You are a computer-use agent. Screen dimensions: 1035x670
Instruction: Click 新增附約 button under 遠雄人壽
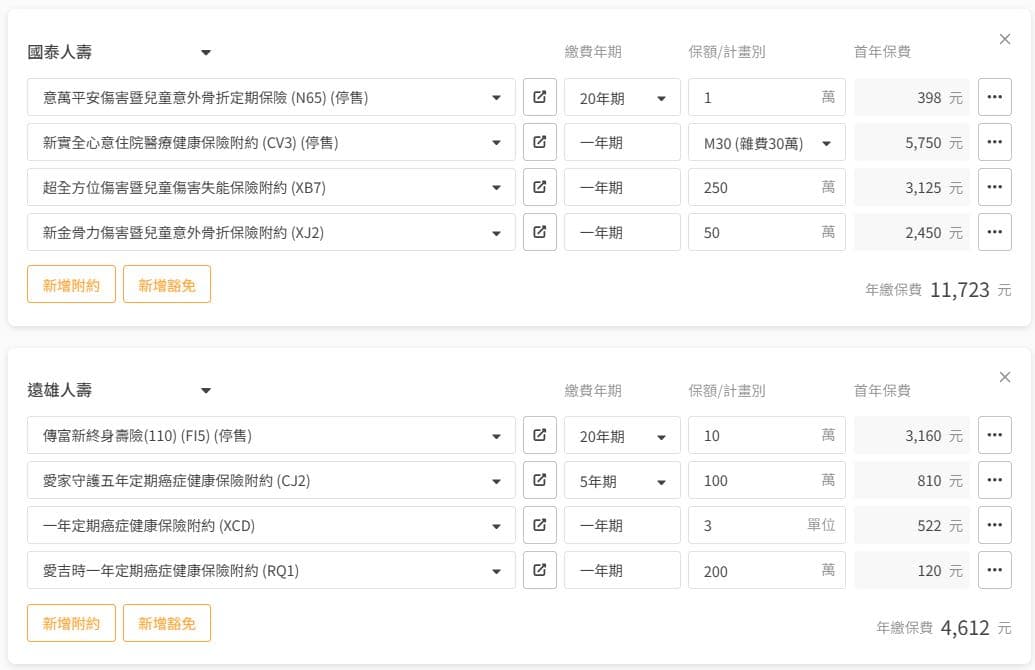(71, 623)
